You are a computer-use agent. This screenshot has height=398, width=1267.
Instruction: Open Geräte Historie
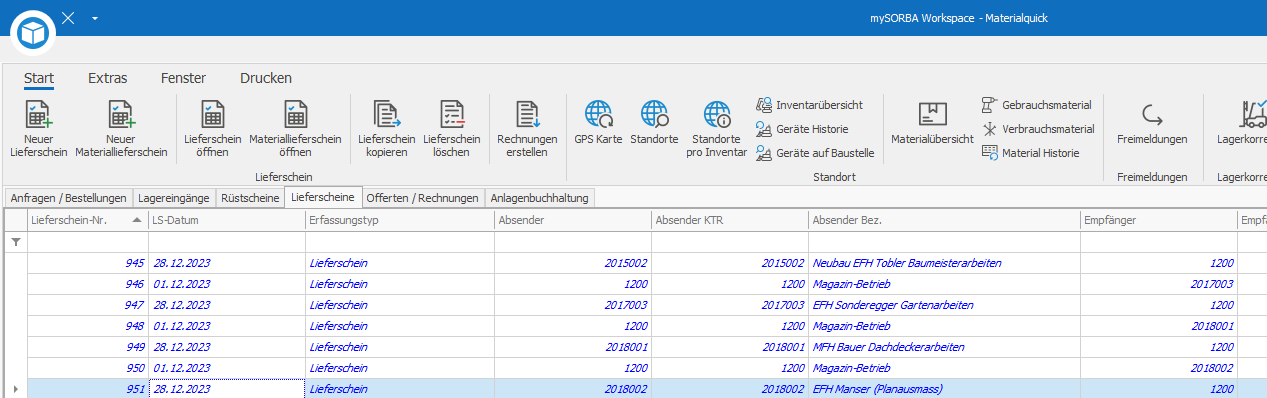tap(802, 129)
